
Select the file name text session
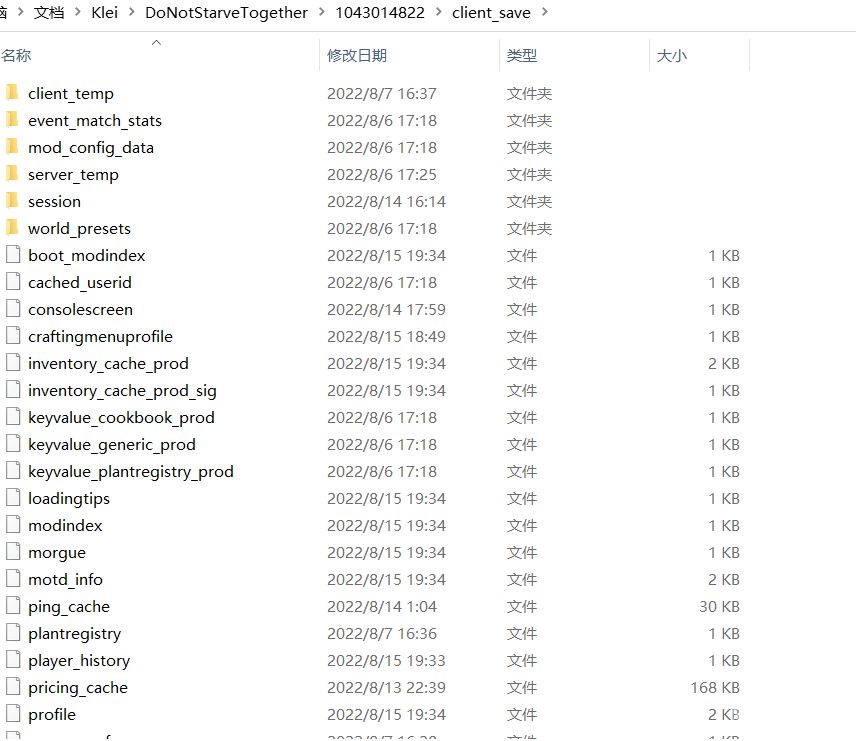[x=54, y=201]
